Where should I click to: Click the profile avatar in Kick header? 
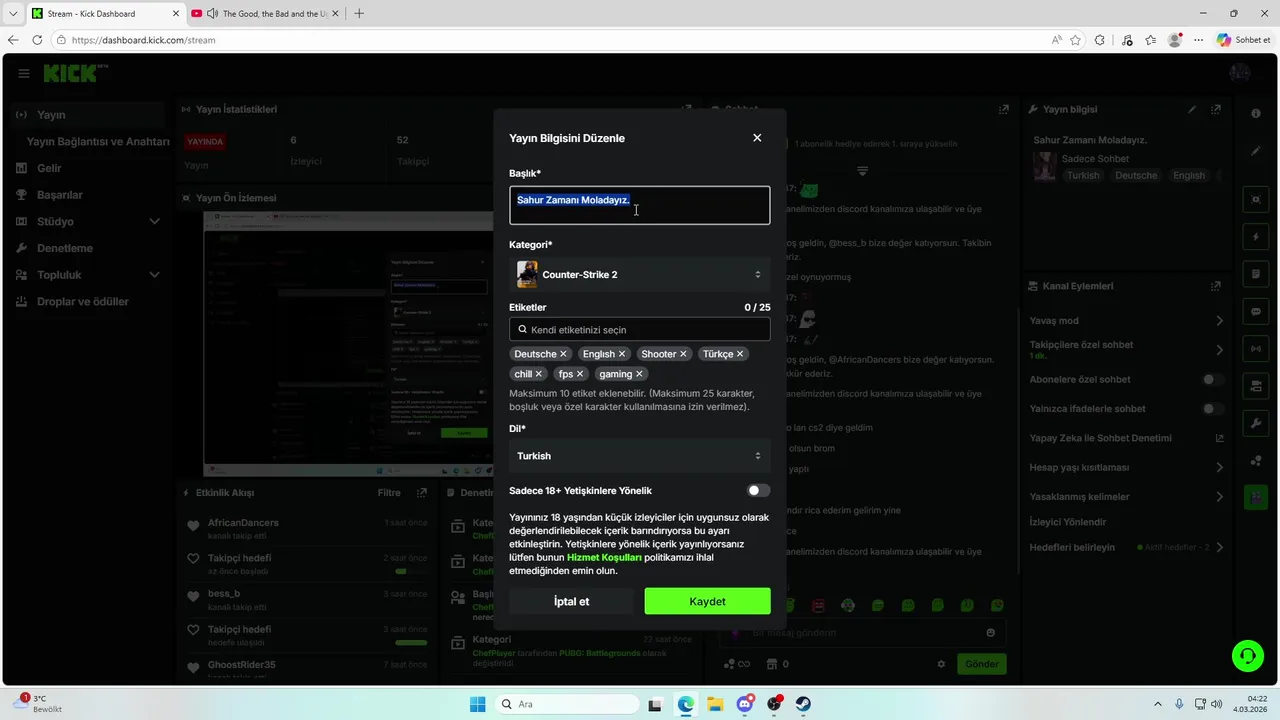coord(1239,73)
